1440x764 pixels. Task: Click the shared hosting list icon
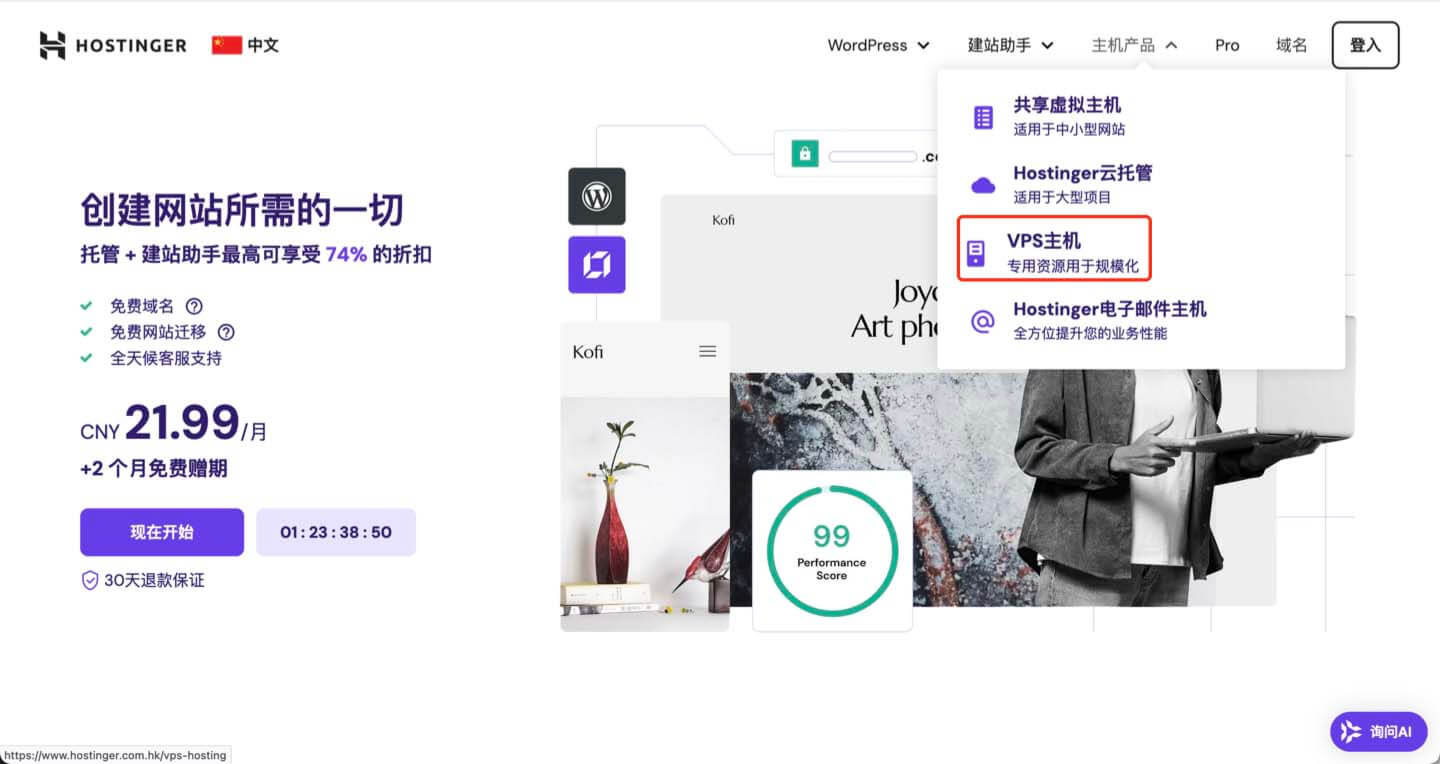pos(983,117)
